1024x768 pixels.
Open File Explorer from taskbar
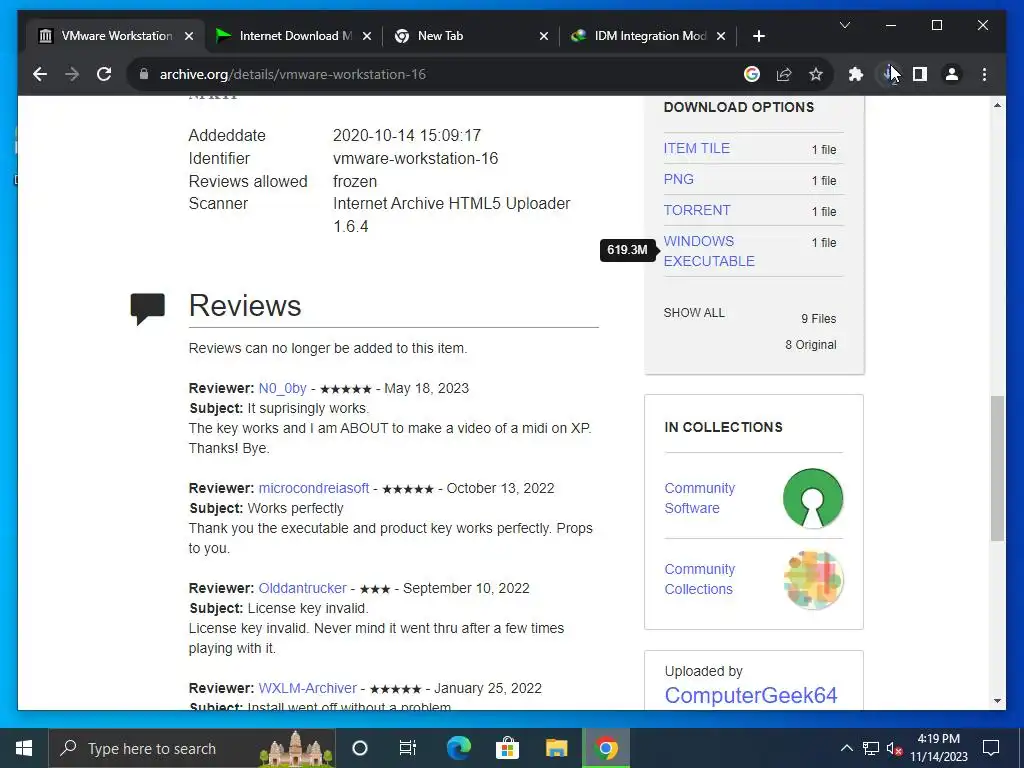tap(556, 748)
